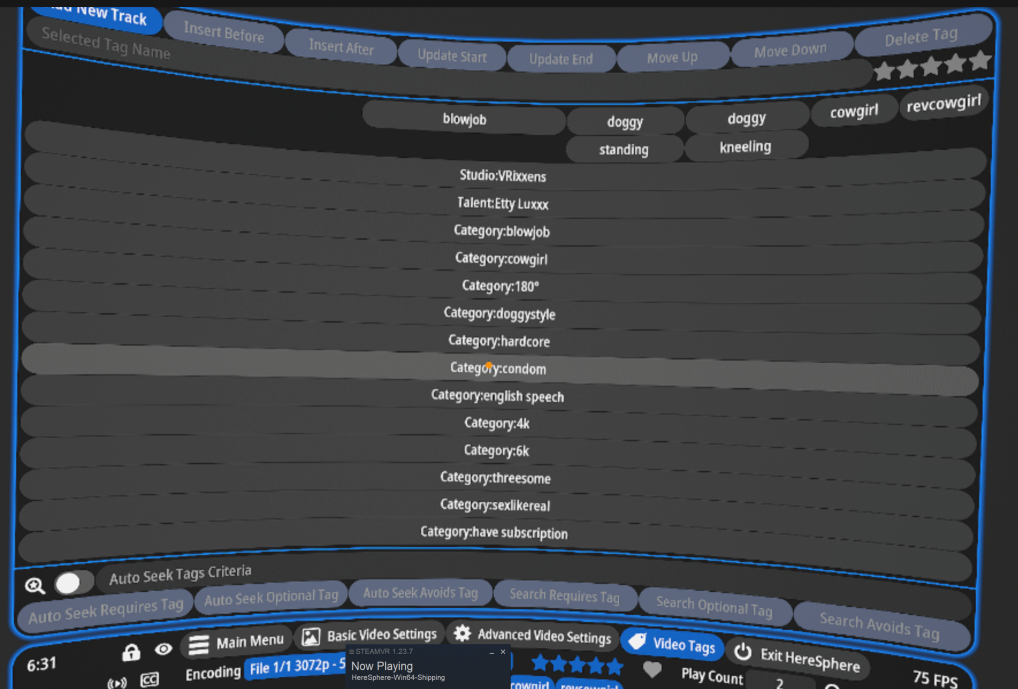The image size is (1018, 689).
Task: Select Category:180° tag row
Action: tap(501, 286)
